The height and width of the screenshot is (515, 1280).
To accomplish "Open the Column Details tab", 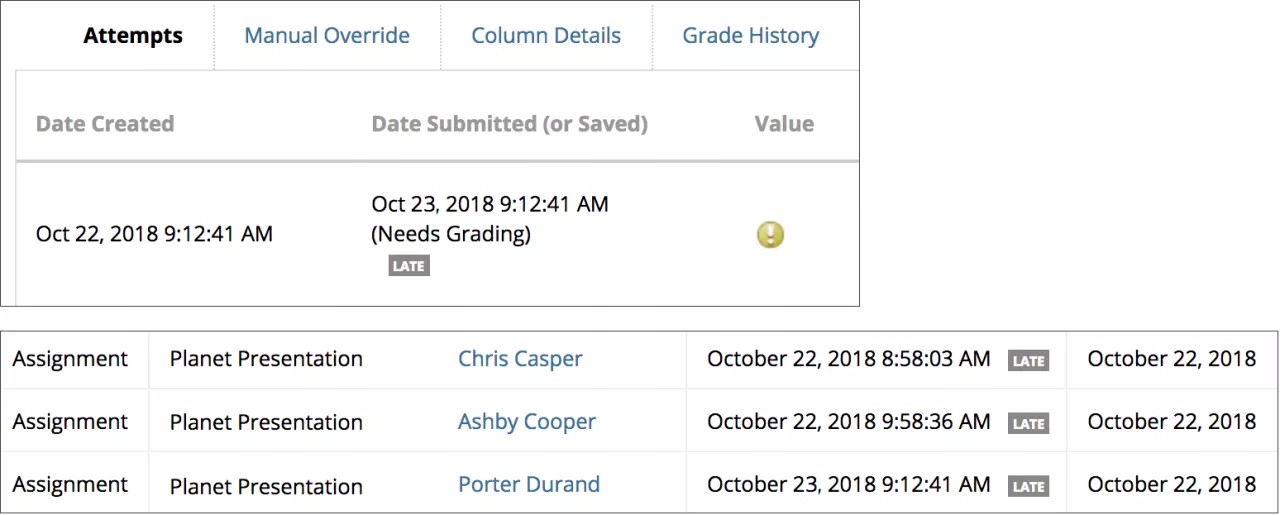I will tap(546, 36).
